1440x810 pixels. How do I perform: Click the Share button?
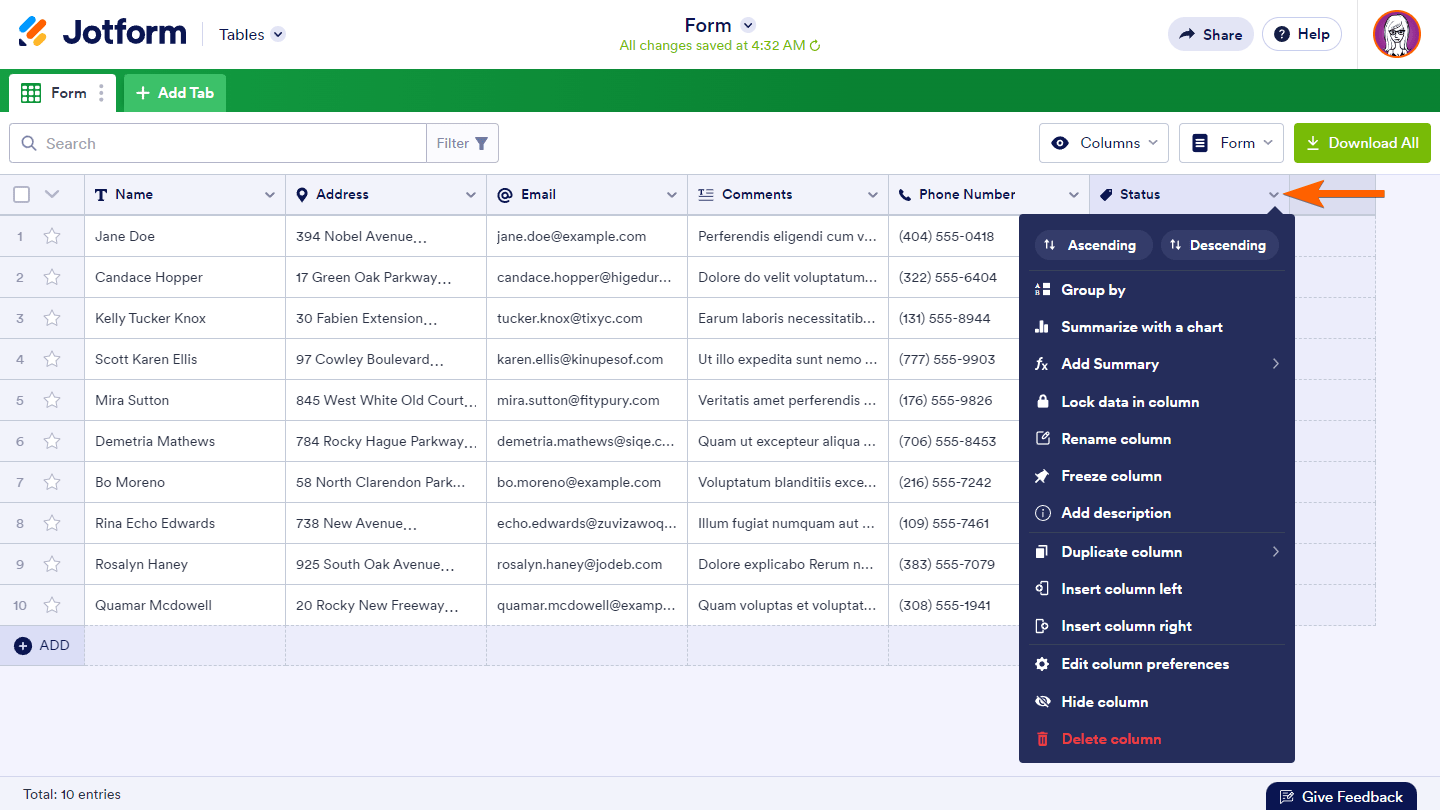click(x=1210, y=34)
